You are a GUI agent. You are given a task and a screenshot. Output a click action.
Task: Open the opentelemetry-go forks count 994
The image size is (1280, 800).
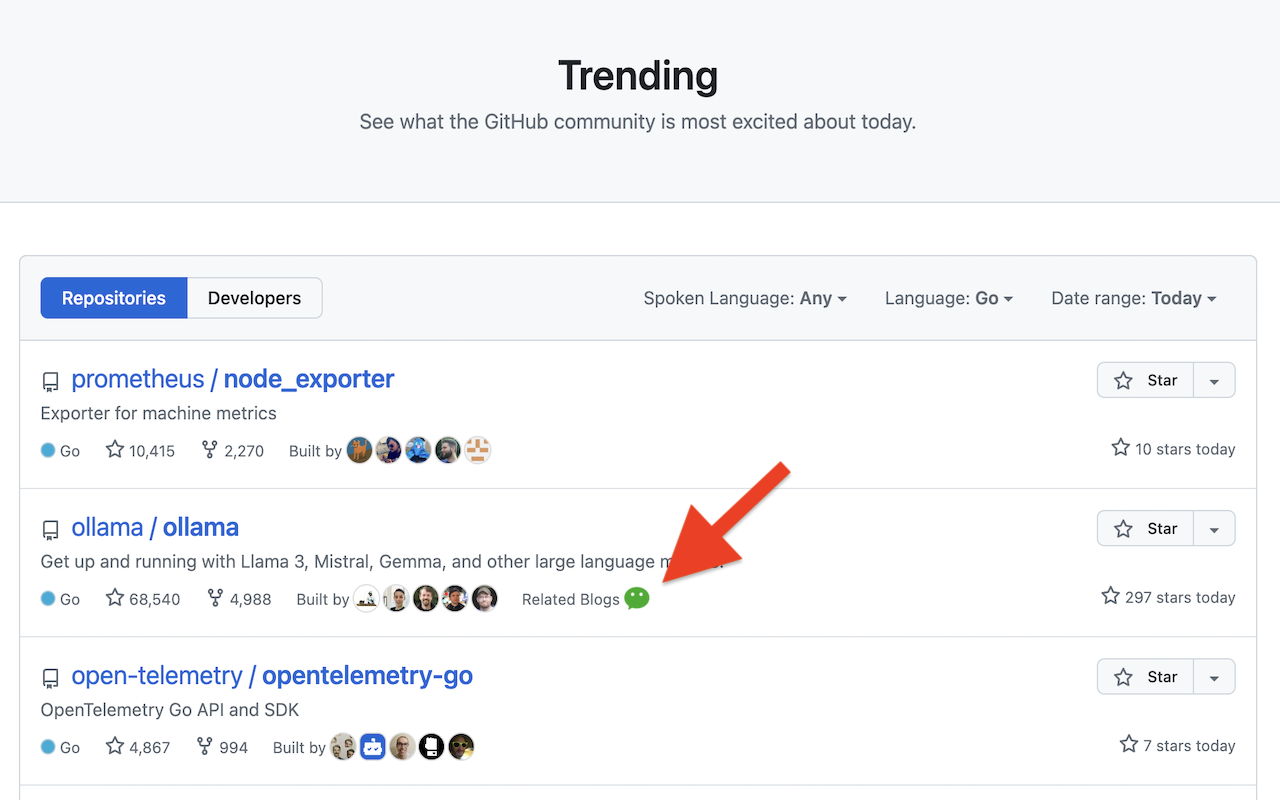222,746
